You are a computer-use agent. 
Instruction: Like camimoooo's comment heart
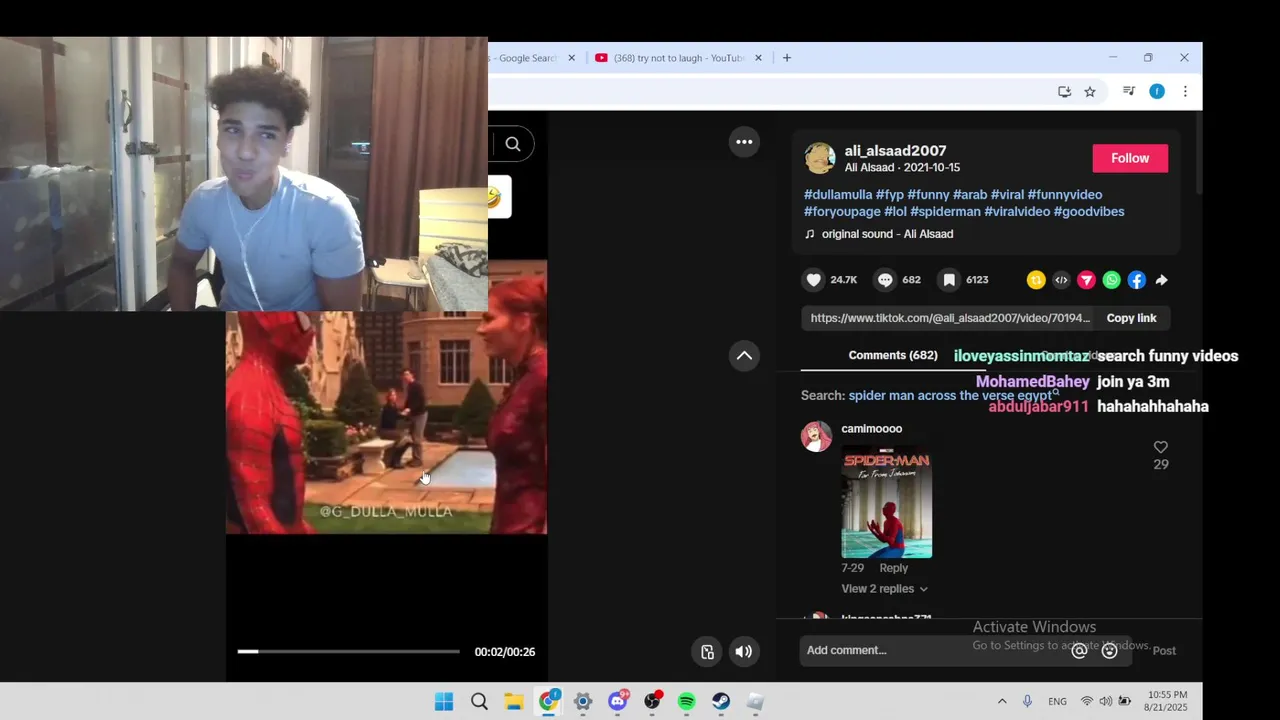pyautogui.click(x=1160, y=447)
